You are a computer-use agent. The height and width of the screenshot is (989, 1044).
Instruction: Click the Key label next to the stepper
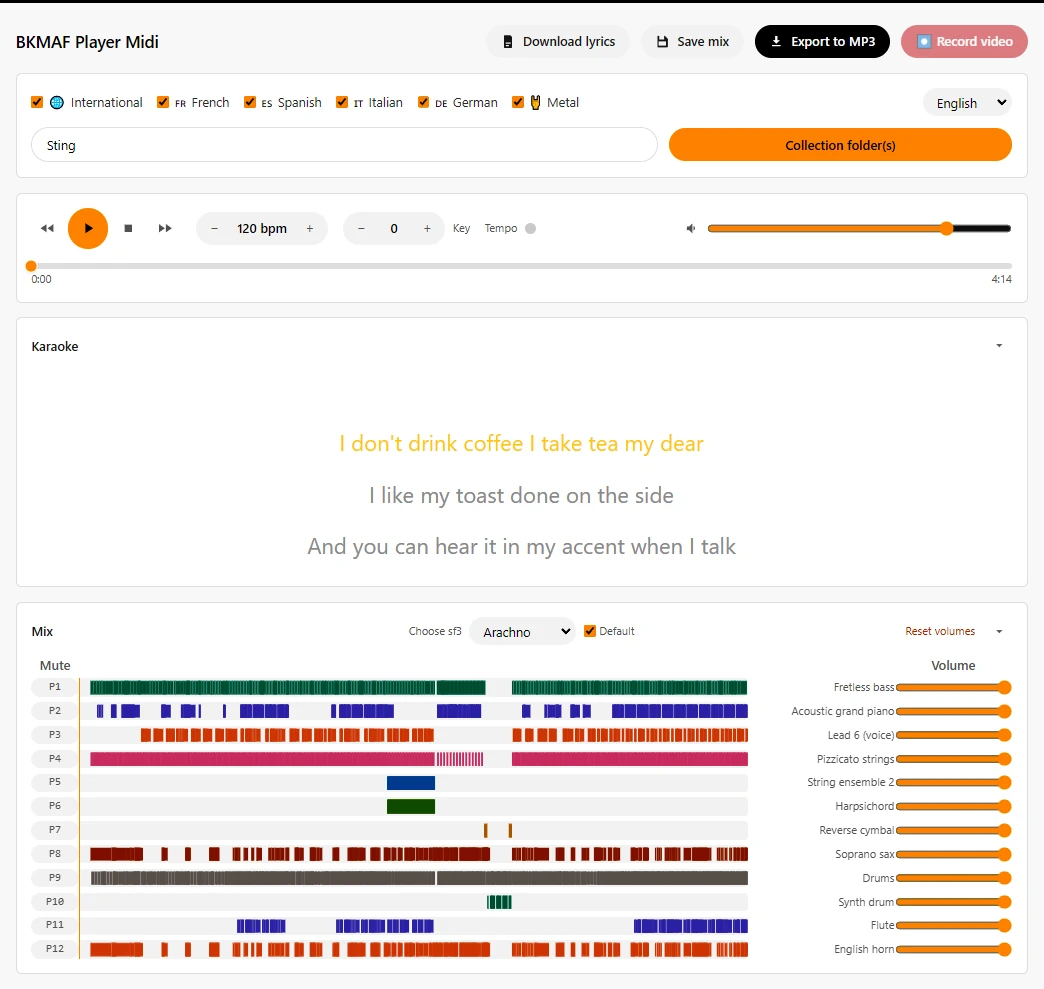(461, 228)
